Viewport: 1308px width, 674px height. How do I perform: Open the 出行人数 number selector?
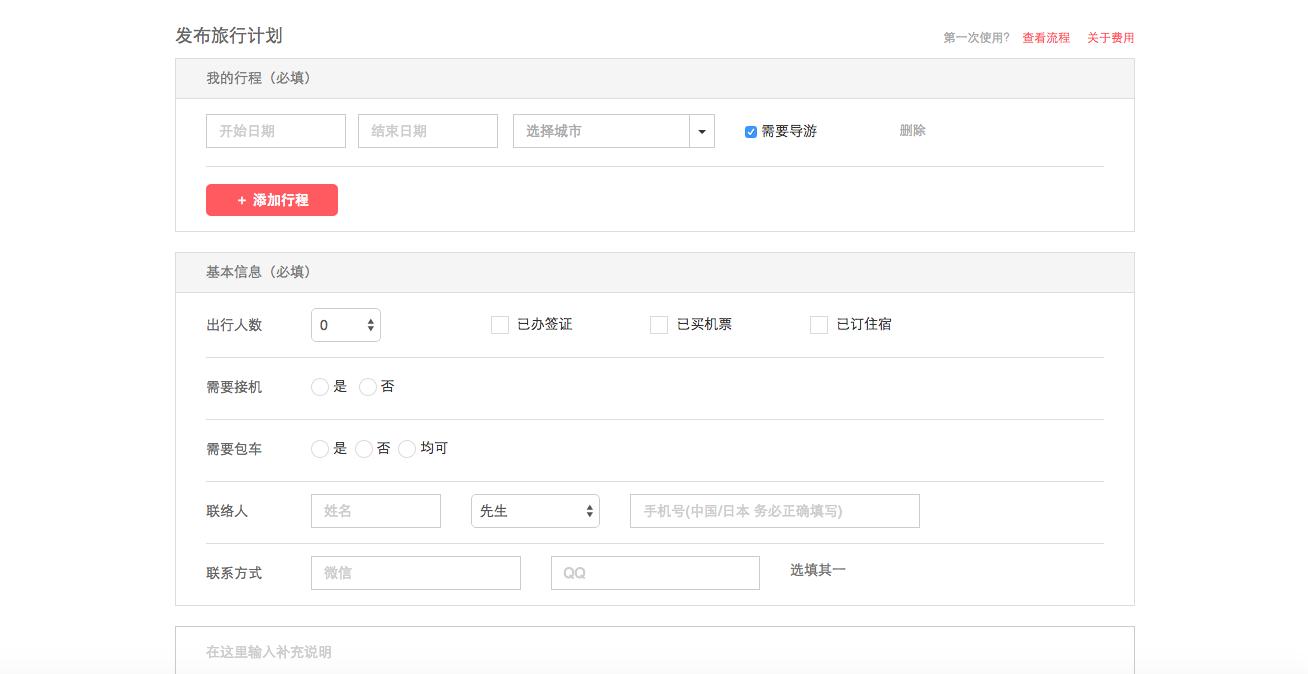[x=346, y=325]
